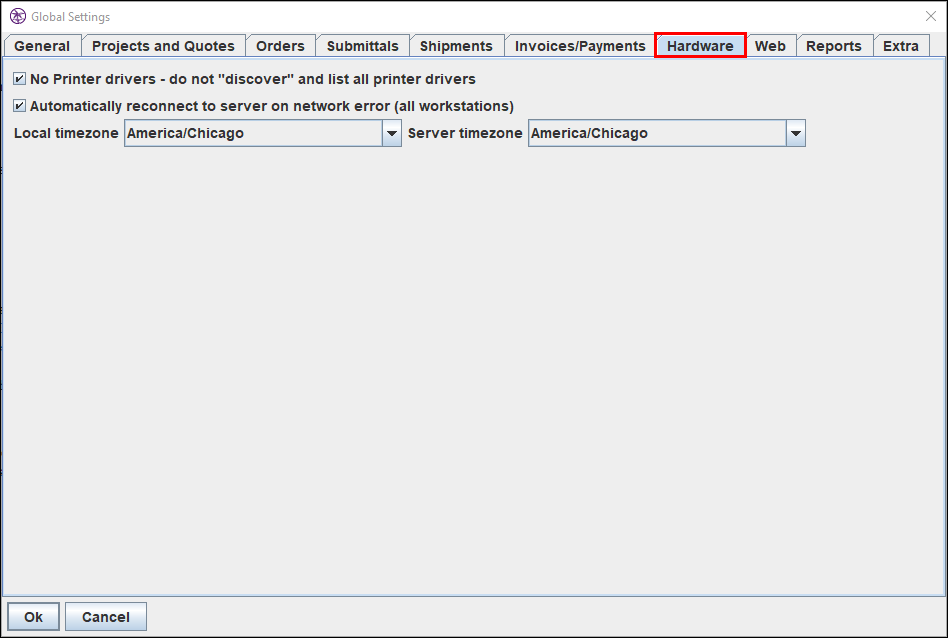The width and height of the screenshot is (948, 638).
Task: Open the Invoices/Payments tab
Action: (579, 45)
